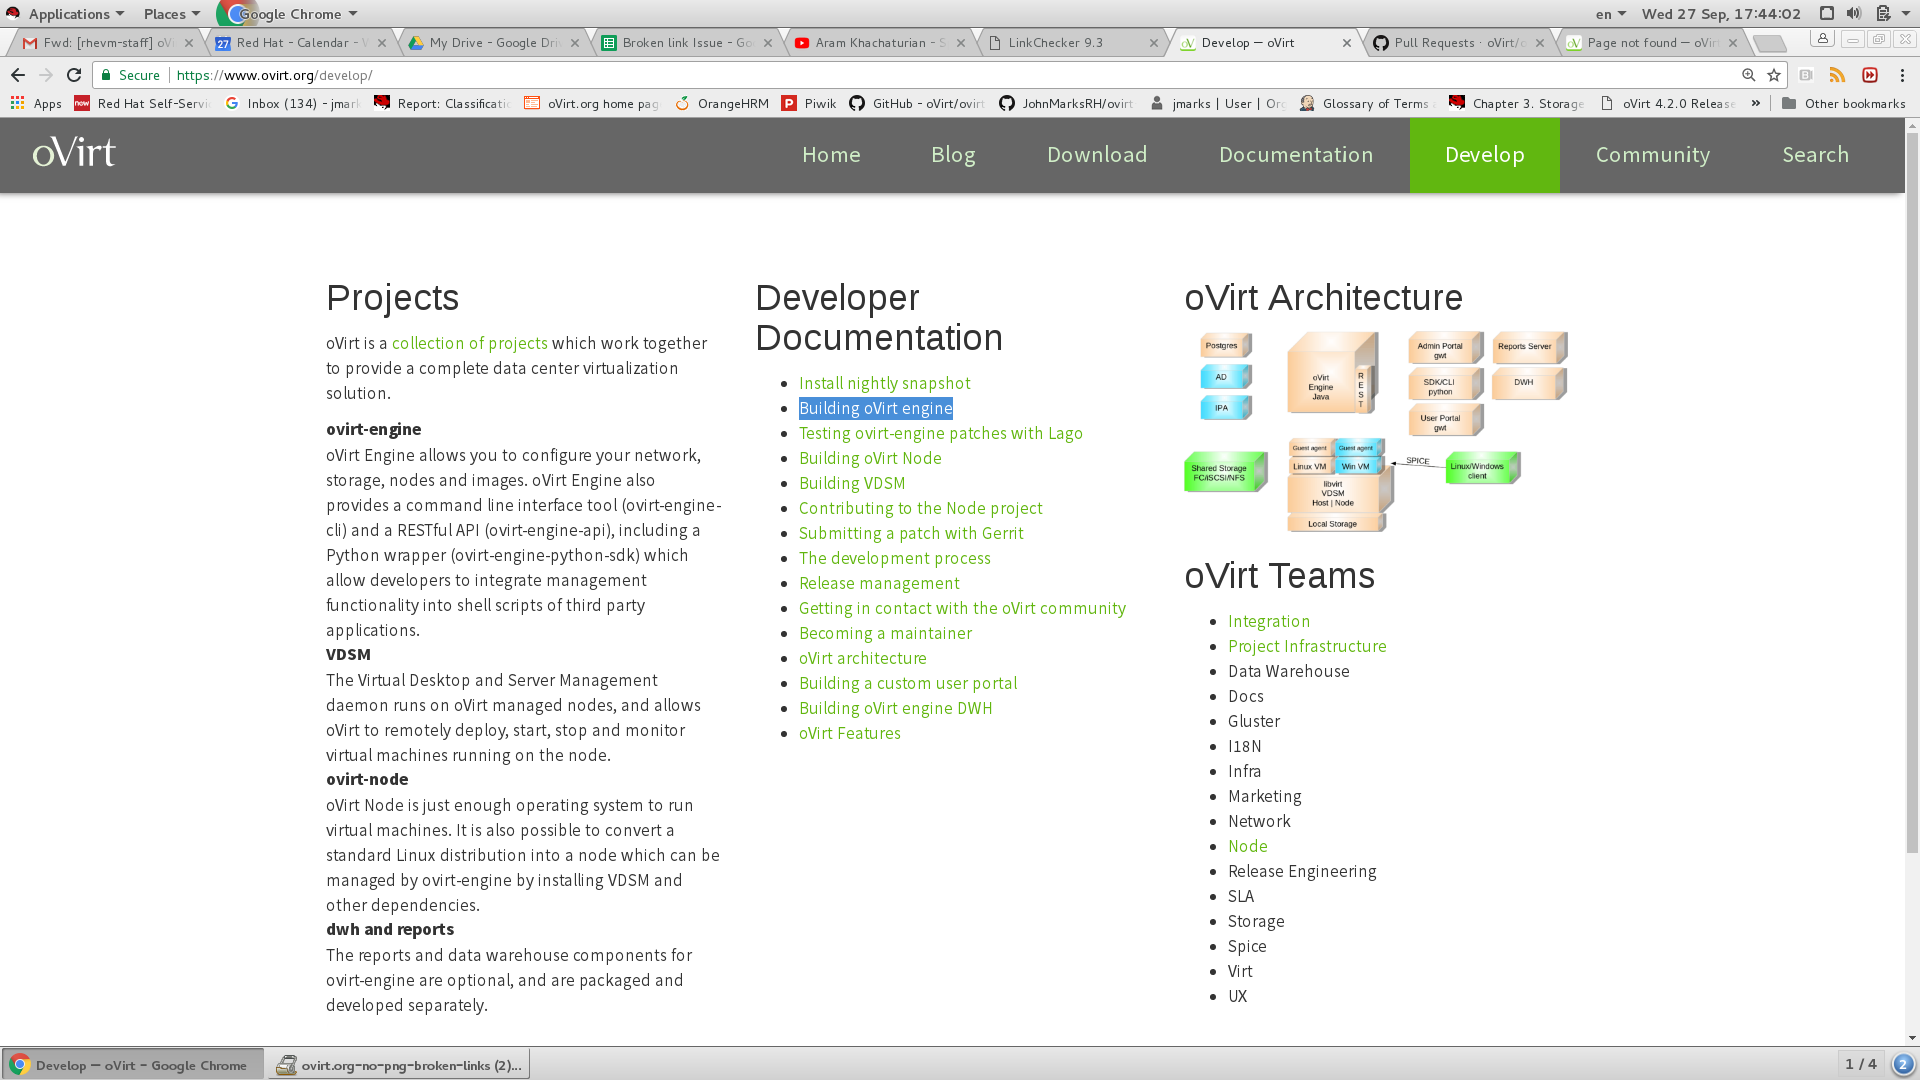Bookmark this page with the star icon
Viewport: 1920px width, 1080px height.
tap(1774, 75)
